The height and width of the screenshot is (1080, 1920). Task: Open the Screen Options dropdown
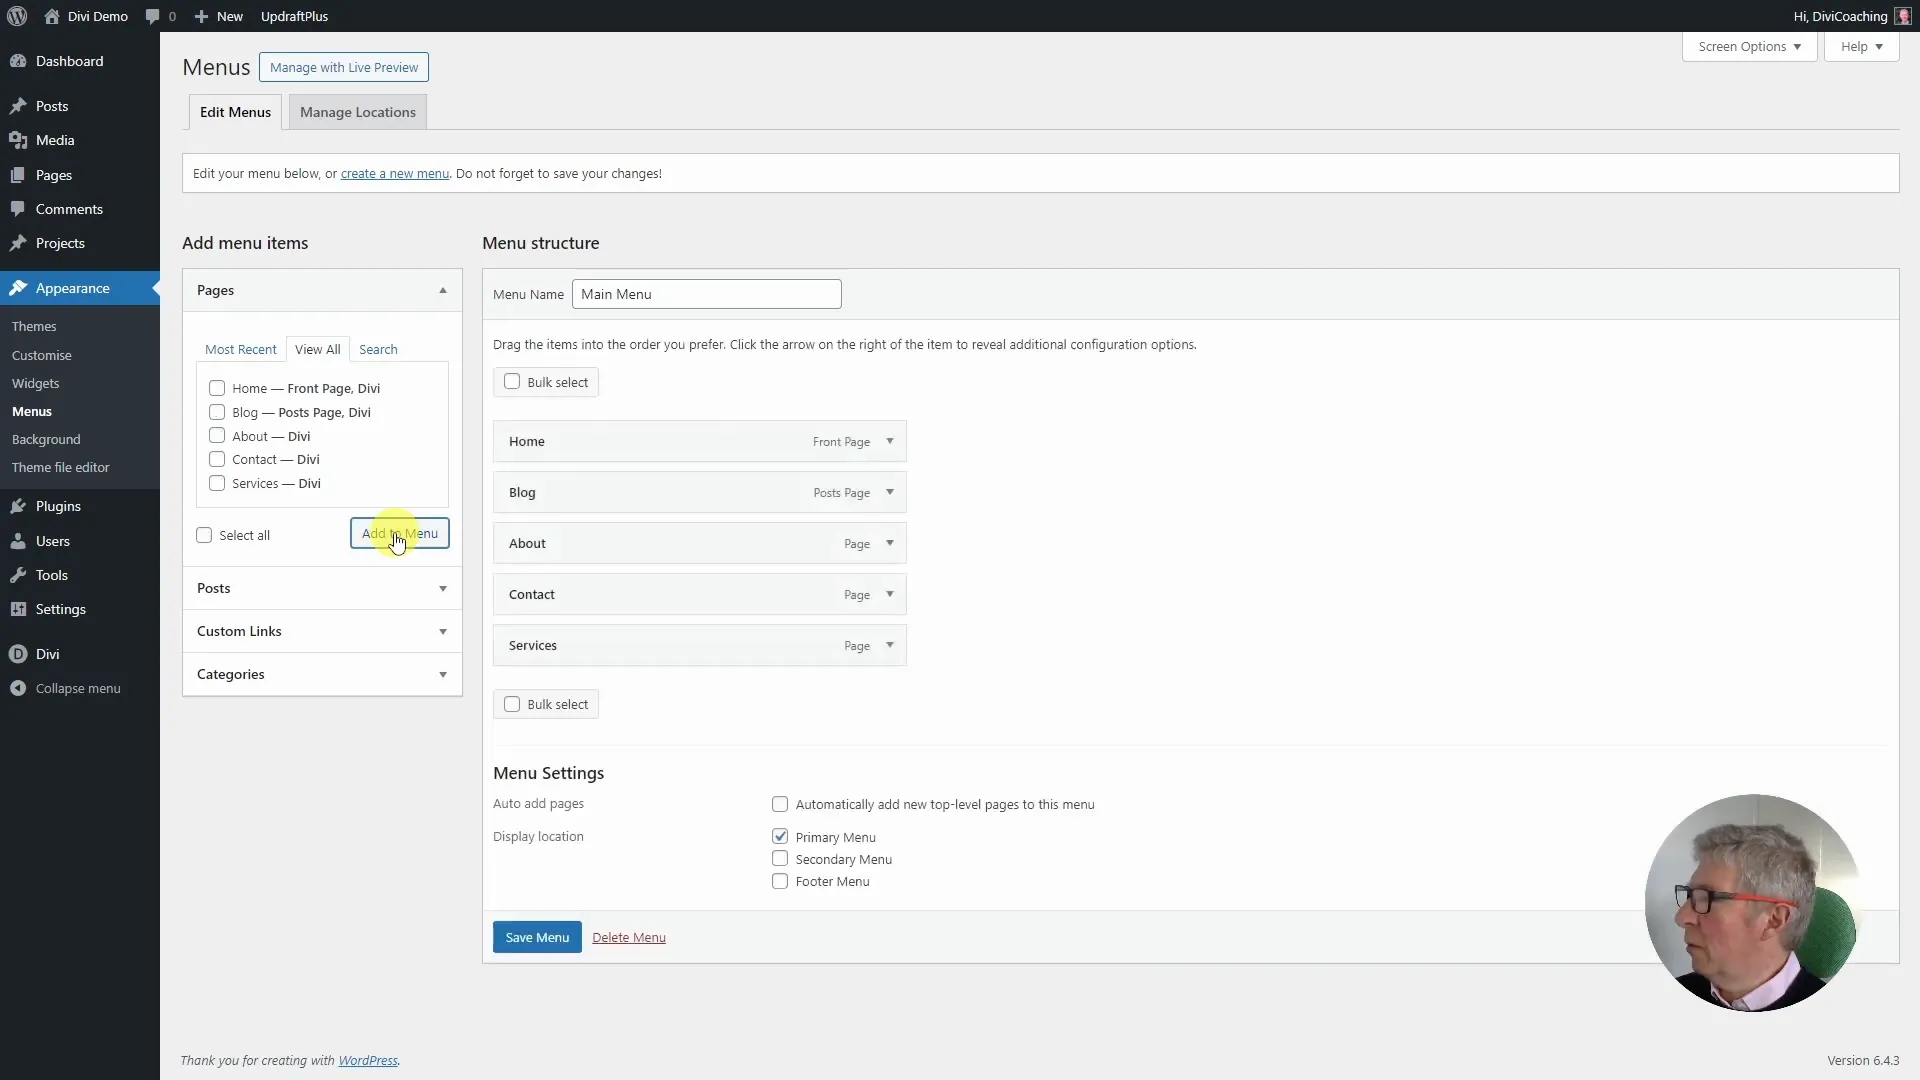(x=1748, y=46)
